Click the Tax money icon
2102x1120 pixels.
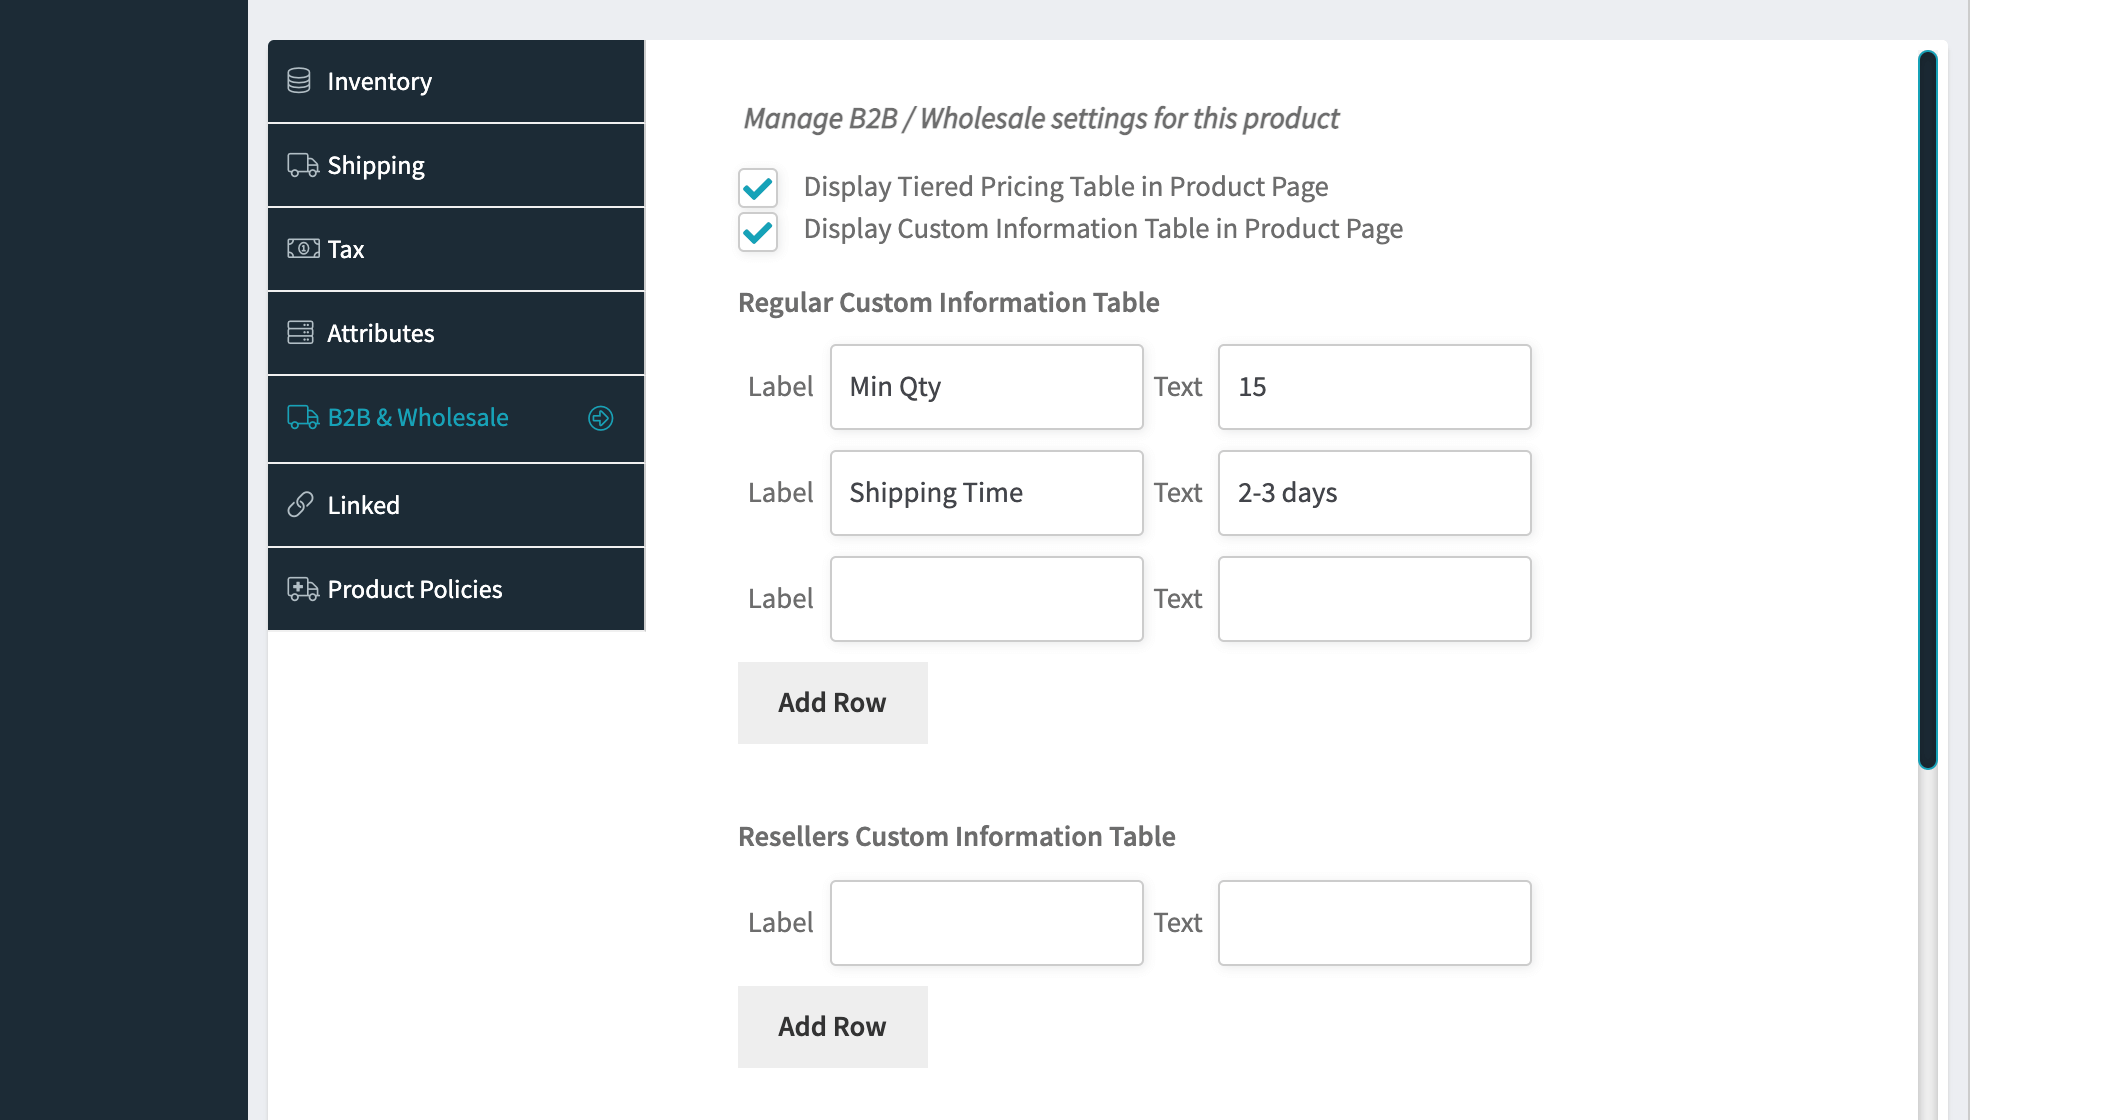(x=303, y=248)
